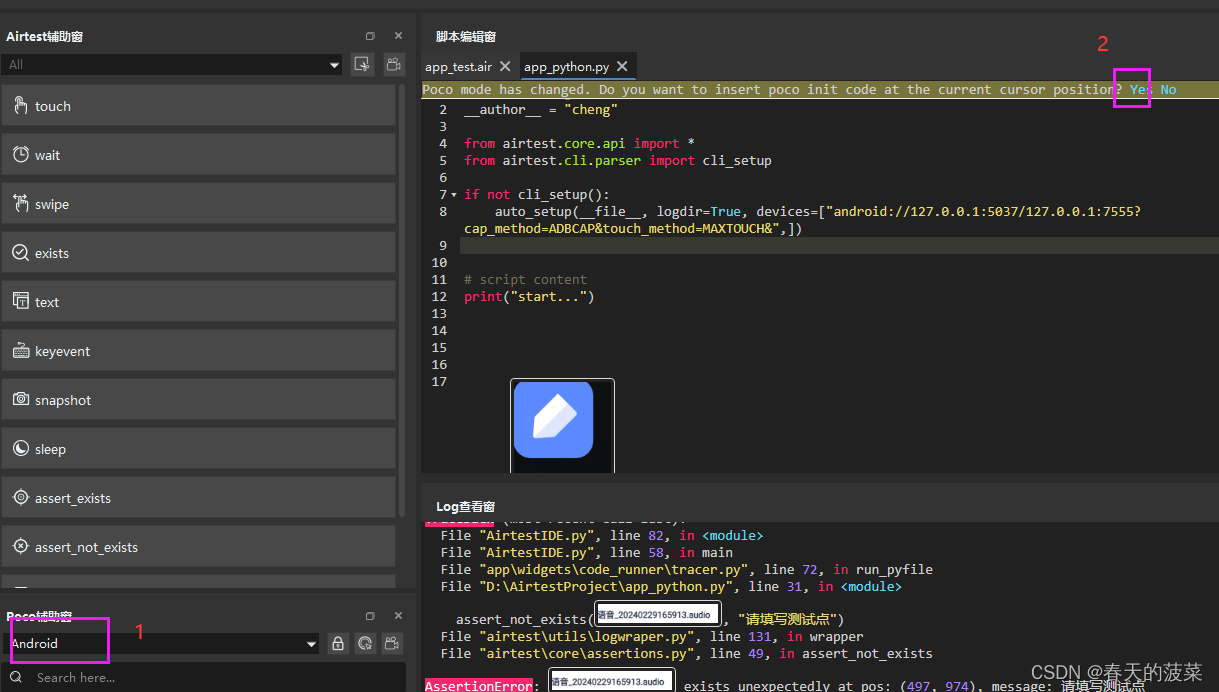Click the scrollbar of the Airtest command list
The image size is (1219, 692).
click(403, 300)
